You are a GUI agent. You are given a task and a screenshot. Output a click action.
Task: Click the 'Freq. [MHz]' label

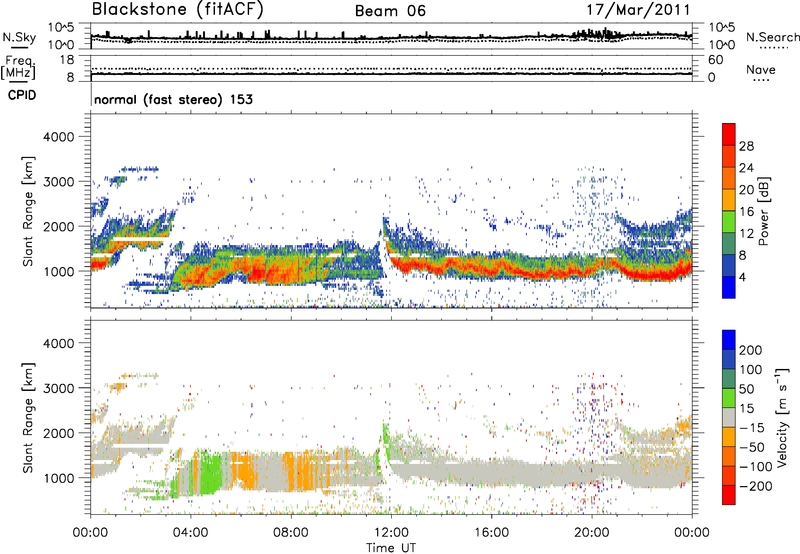(19, 67)
